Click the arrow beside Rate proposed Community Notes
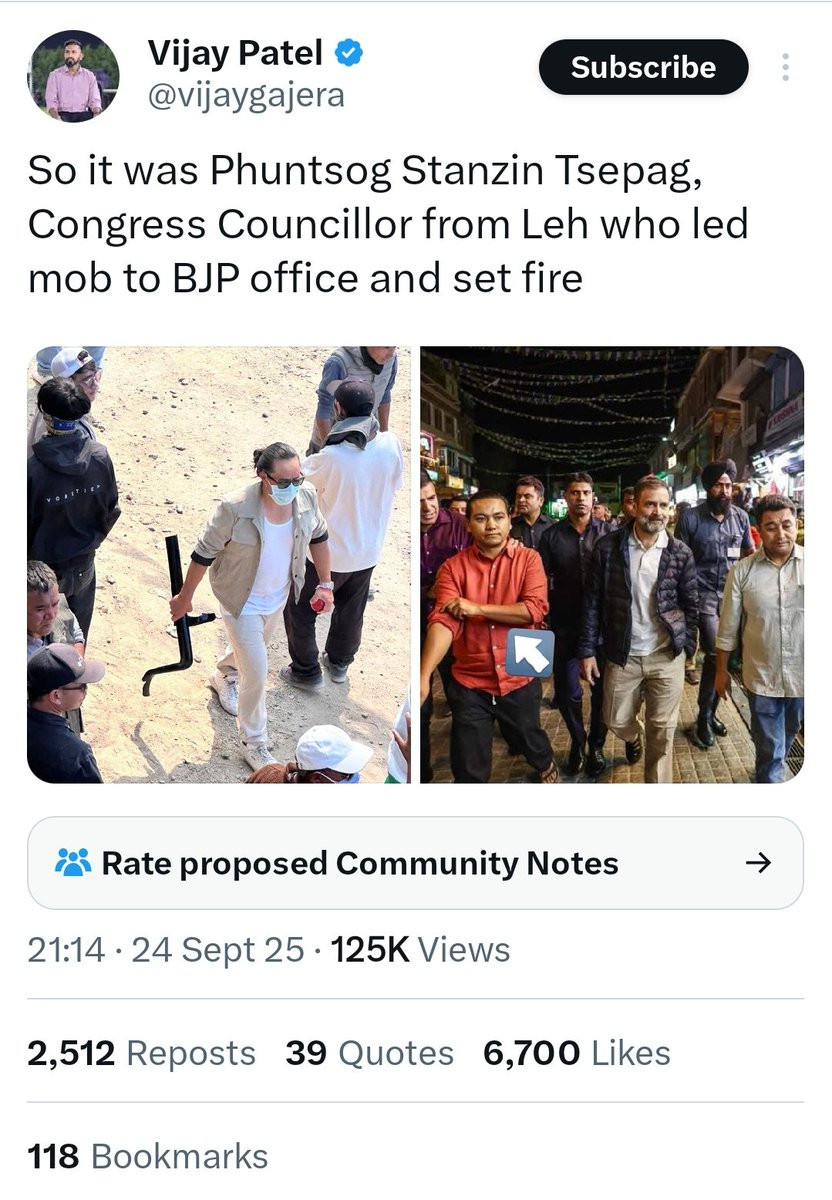 tap(759, 862)
